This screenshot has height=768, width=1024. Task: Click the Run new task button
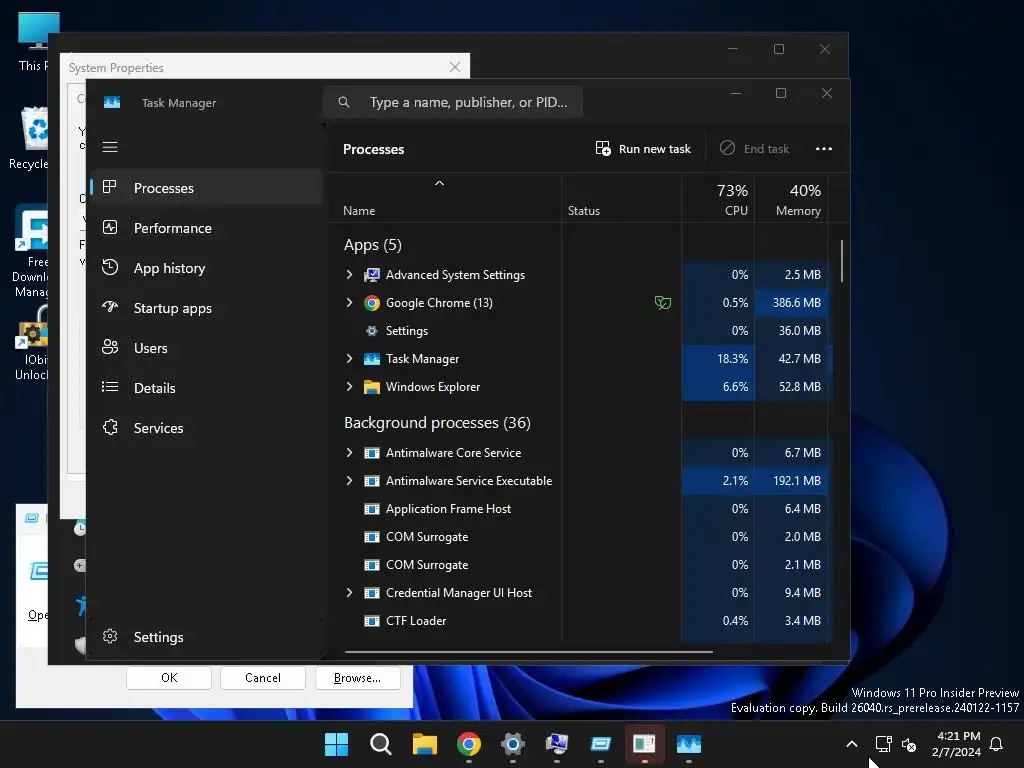click(x=643, y=149)
